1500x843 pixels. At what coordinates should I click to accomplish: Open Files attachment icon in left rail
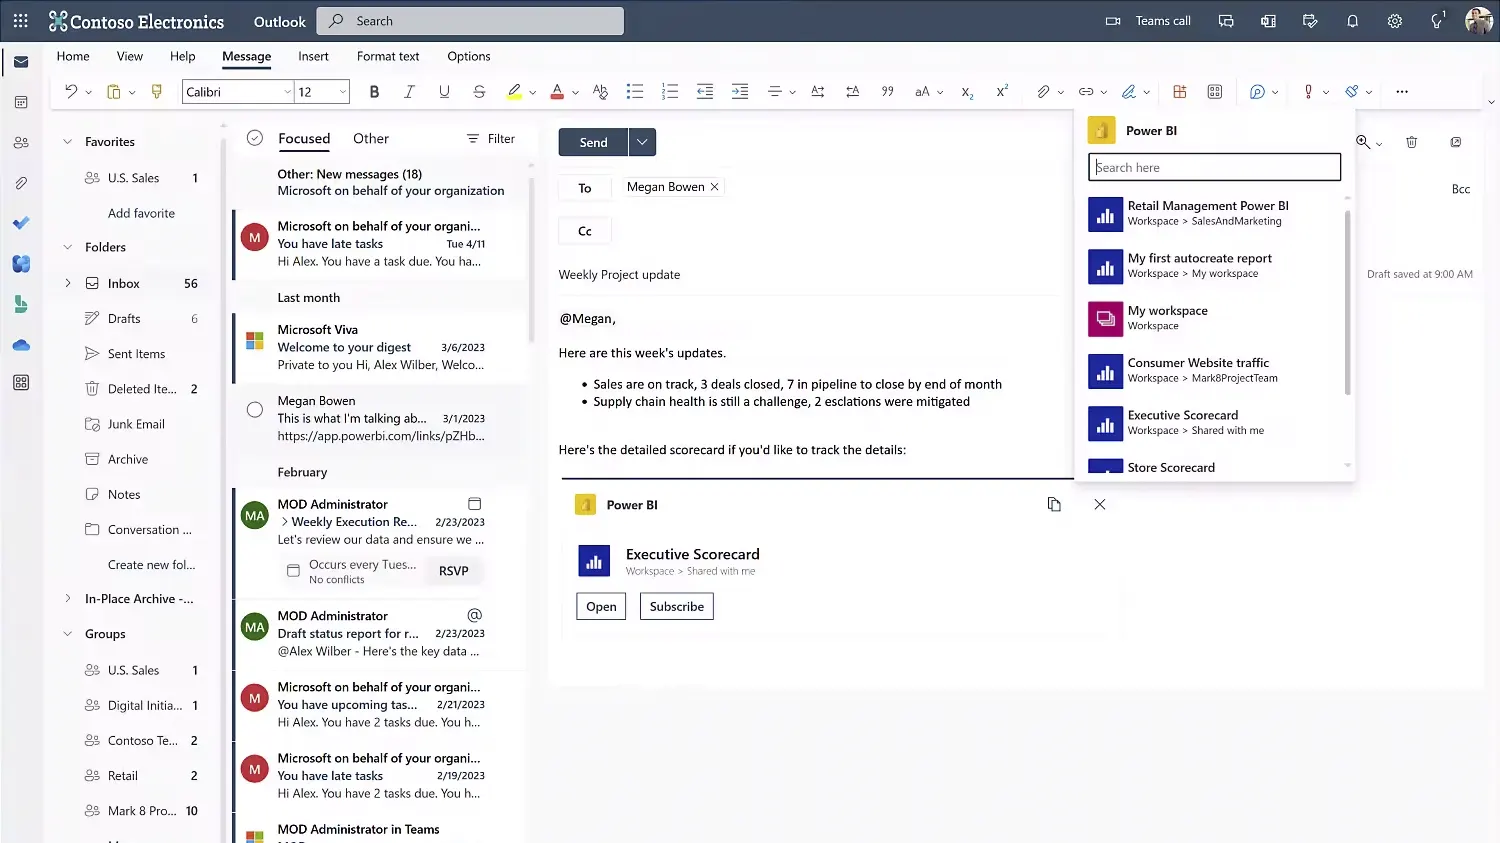[21, 183]
